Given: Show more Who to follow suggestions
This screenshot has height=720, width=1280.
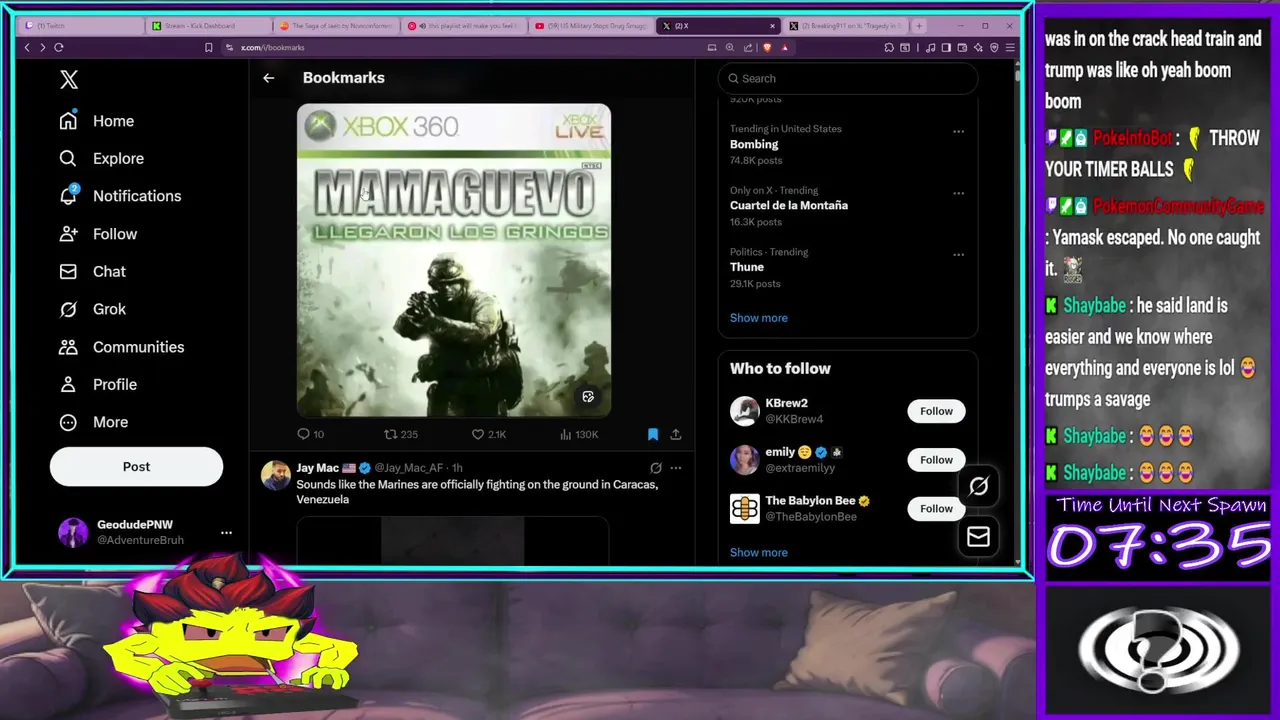Looking at the screenshot, I should click(759, 552).
